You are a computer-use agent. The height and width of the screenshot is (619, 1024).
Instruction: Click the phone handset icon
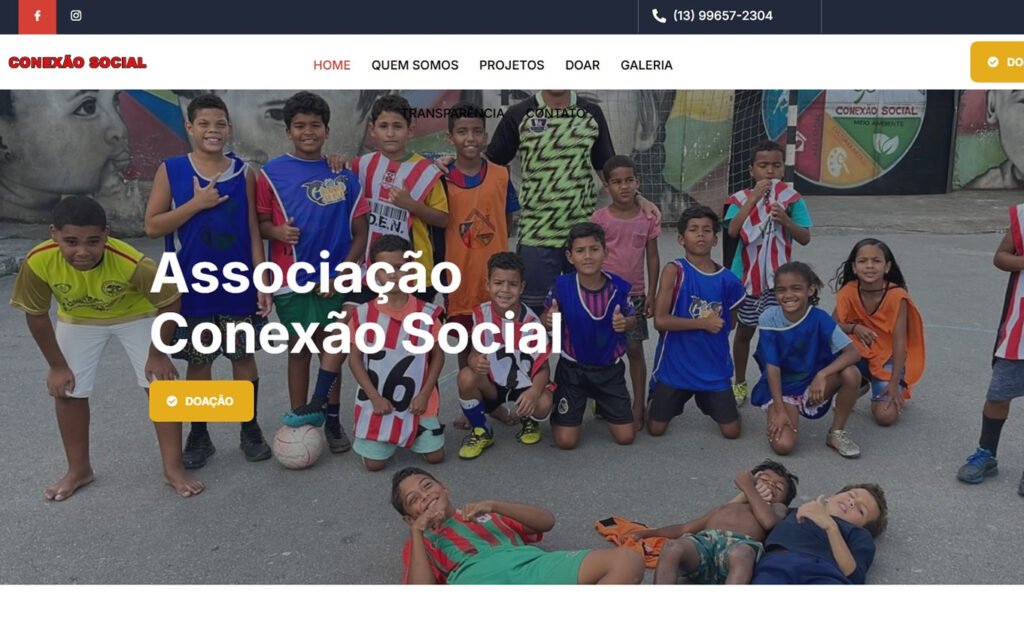(x=659, y=16)
